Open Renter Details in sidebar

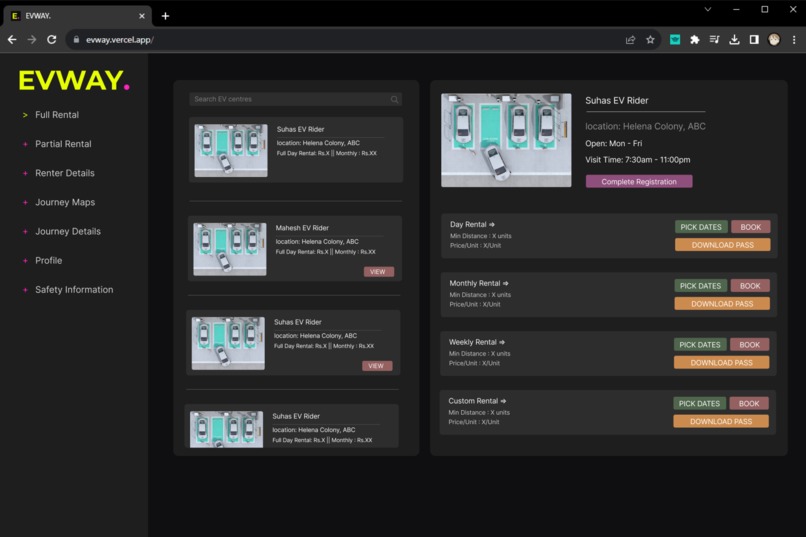65,173
